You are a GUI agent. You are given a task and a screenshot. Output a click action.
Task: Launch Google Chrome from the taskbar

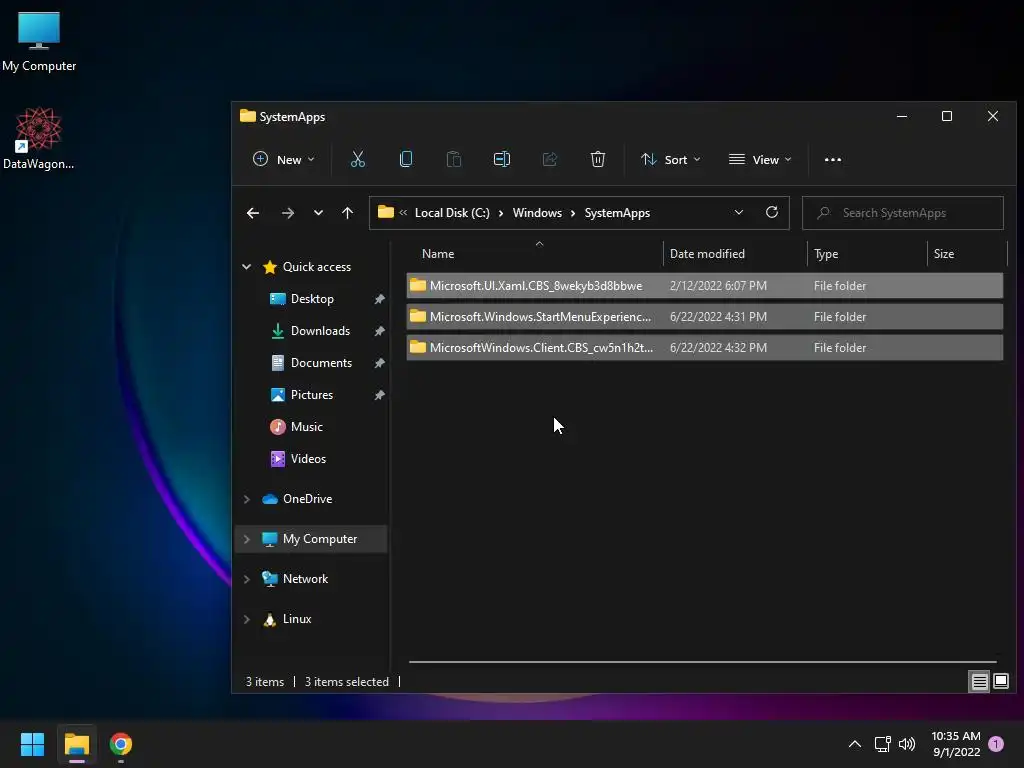point(121,744)
